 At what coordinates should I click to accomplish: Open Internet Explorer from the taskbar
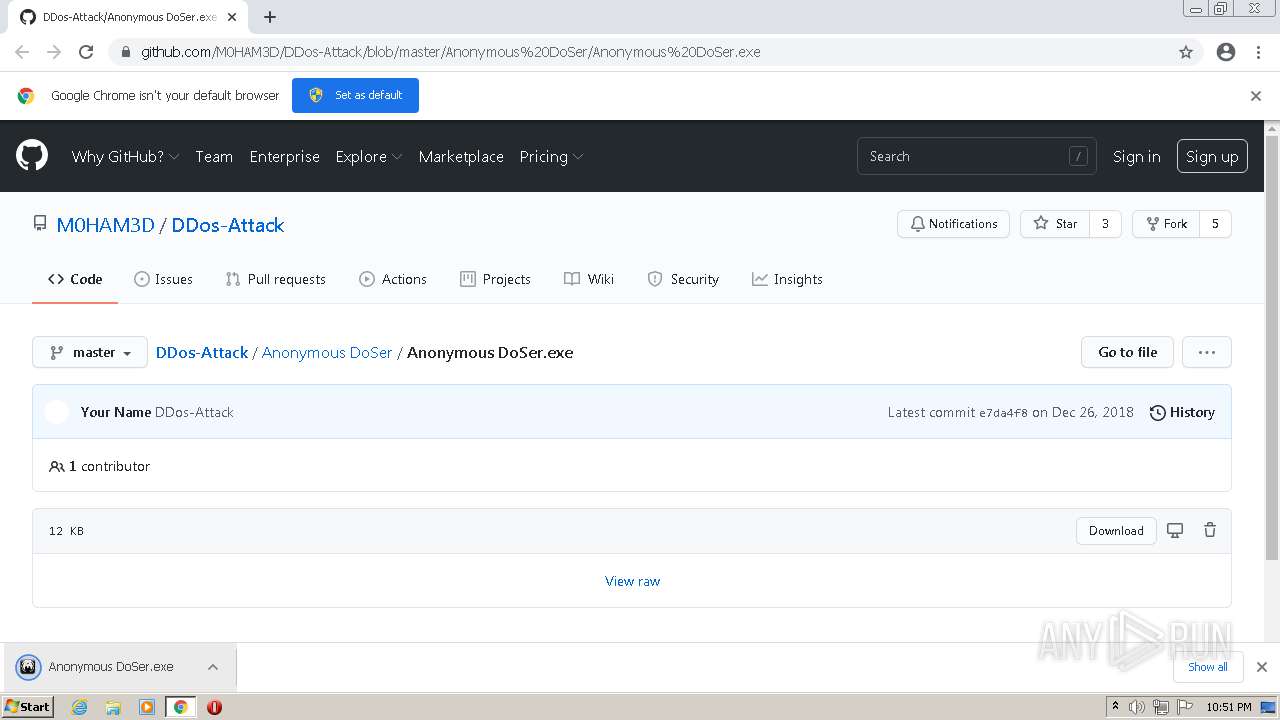click(79, 707)
